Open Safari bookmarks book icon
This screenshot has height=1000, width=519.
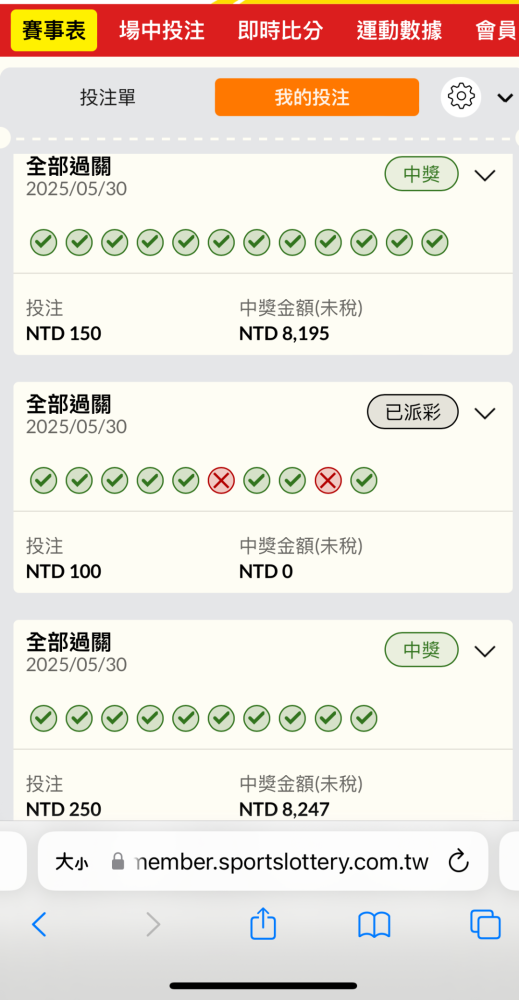(x=374, y=924)
